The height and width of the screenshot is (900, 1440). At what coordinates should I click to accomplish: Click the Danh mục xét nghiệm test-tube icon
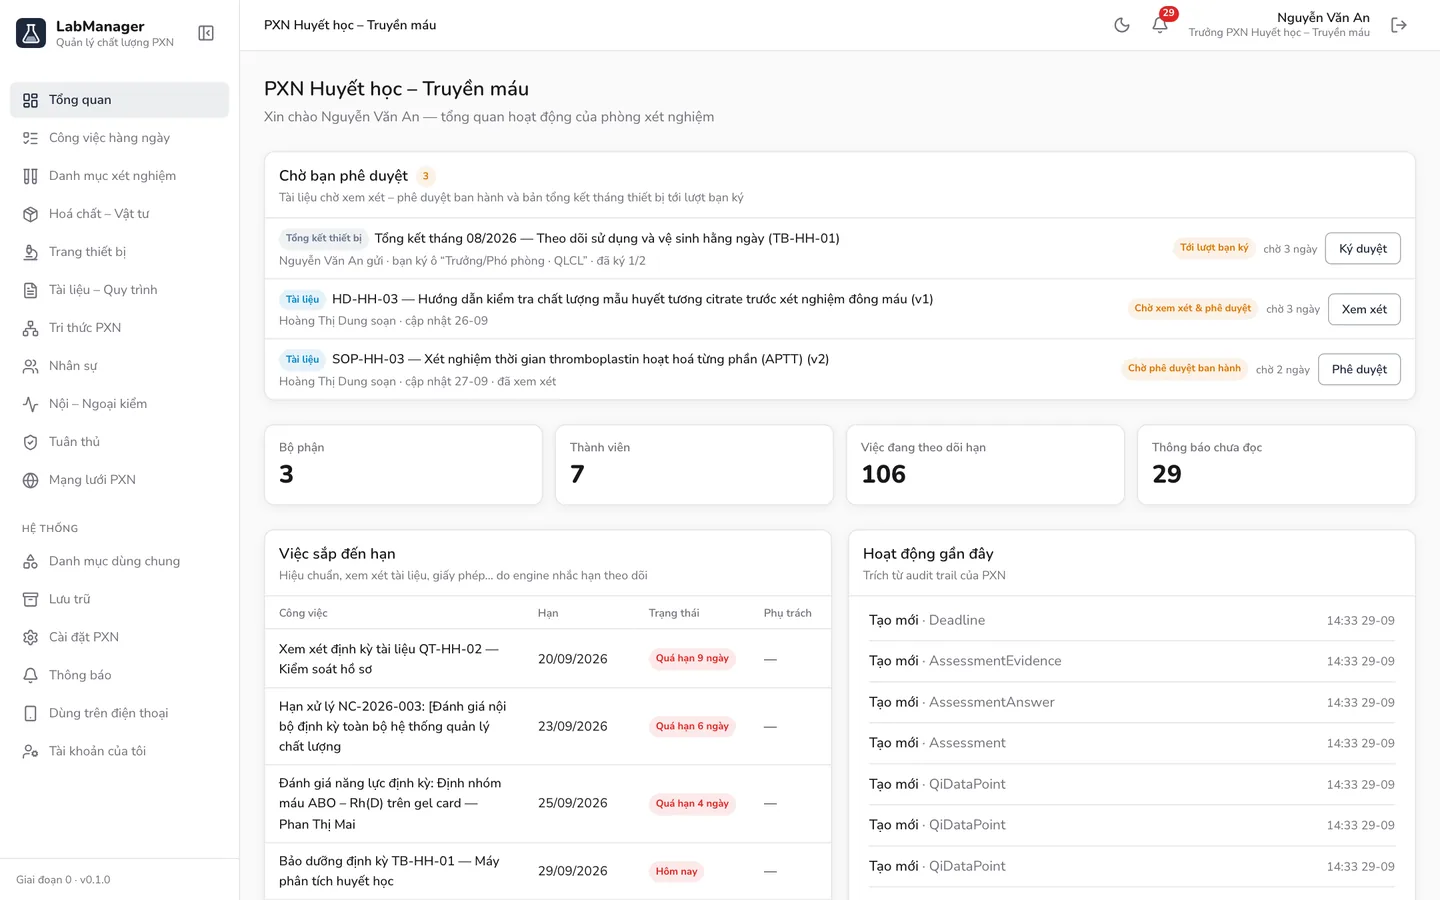31,176
